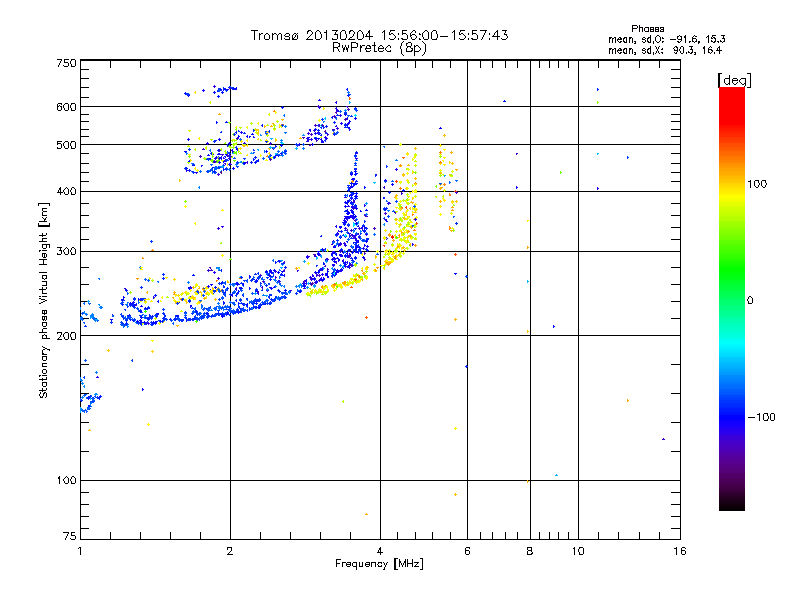This screenshot has width=800, height=600.
Task: Click the colorbar tick label '-100'
Action: pyautogui.click(x=762, y=417)
